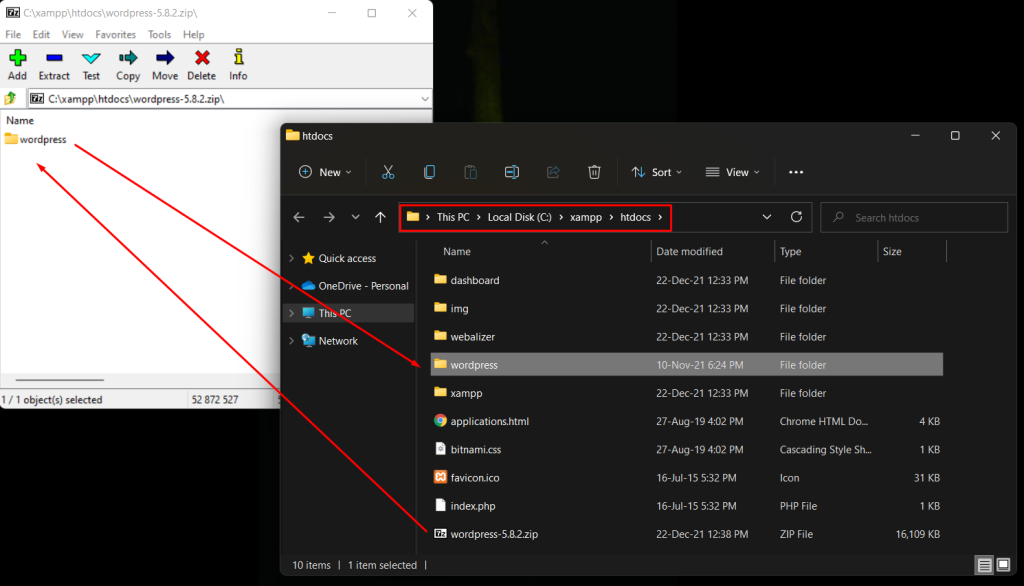Screen dimensions: 1024x586
Task: Open the 7-Zip View menu
Action: pos(72,35)
